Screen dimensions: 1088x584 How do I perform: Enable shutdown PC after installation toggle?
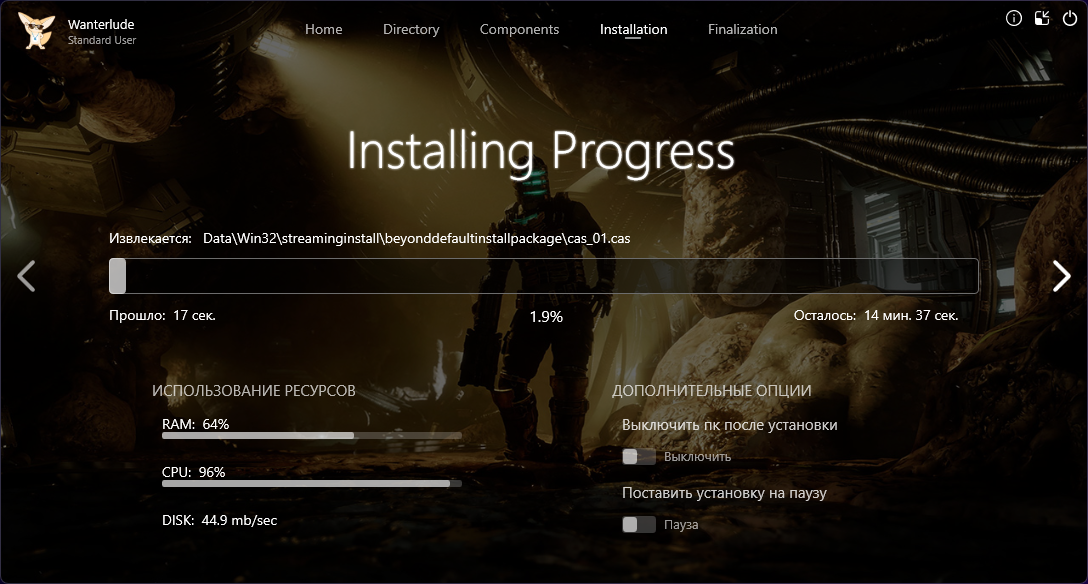(x=638, y=457)
